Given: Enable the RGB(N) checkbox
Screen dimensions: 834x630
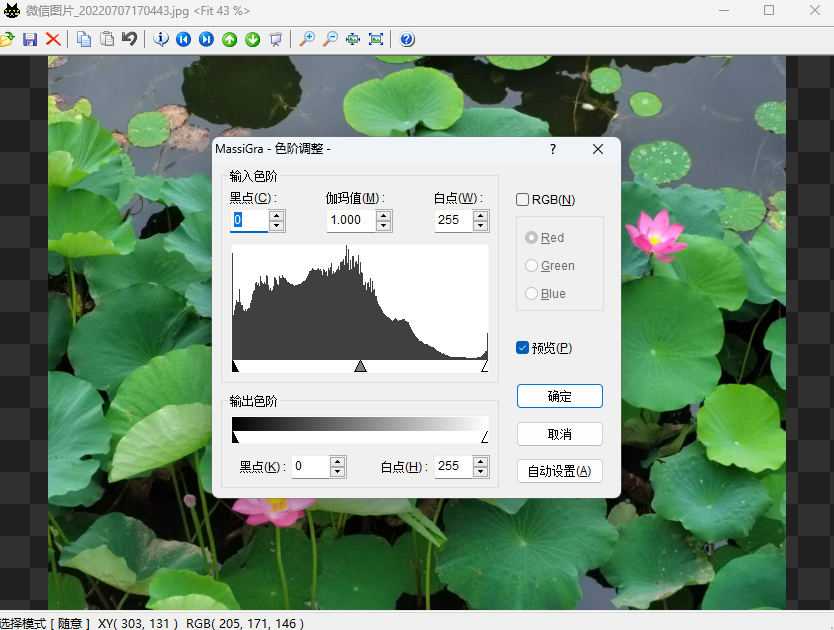Looking at the screenshot, I should 522,200.
